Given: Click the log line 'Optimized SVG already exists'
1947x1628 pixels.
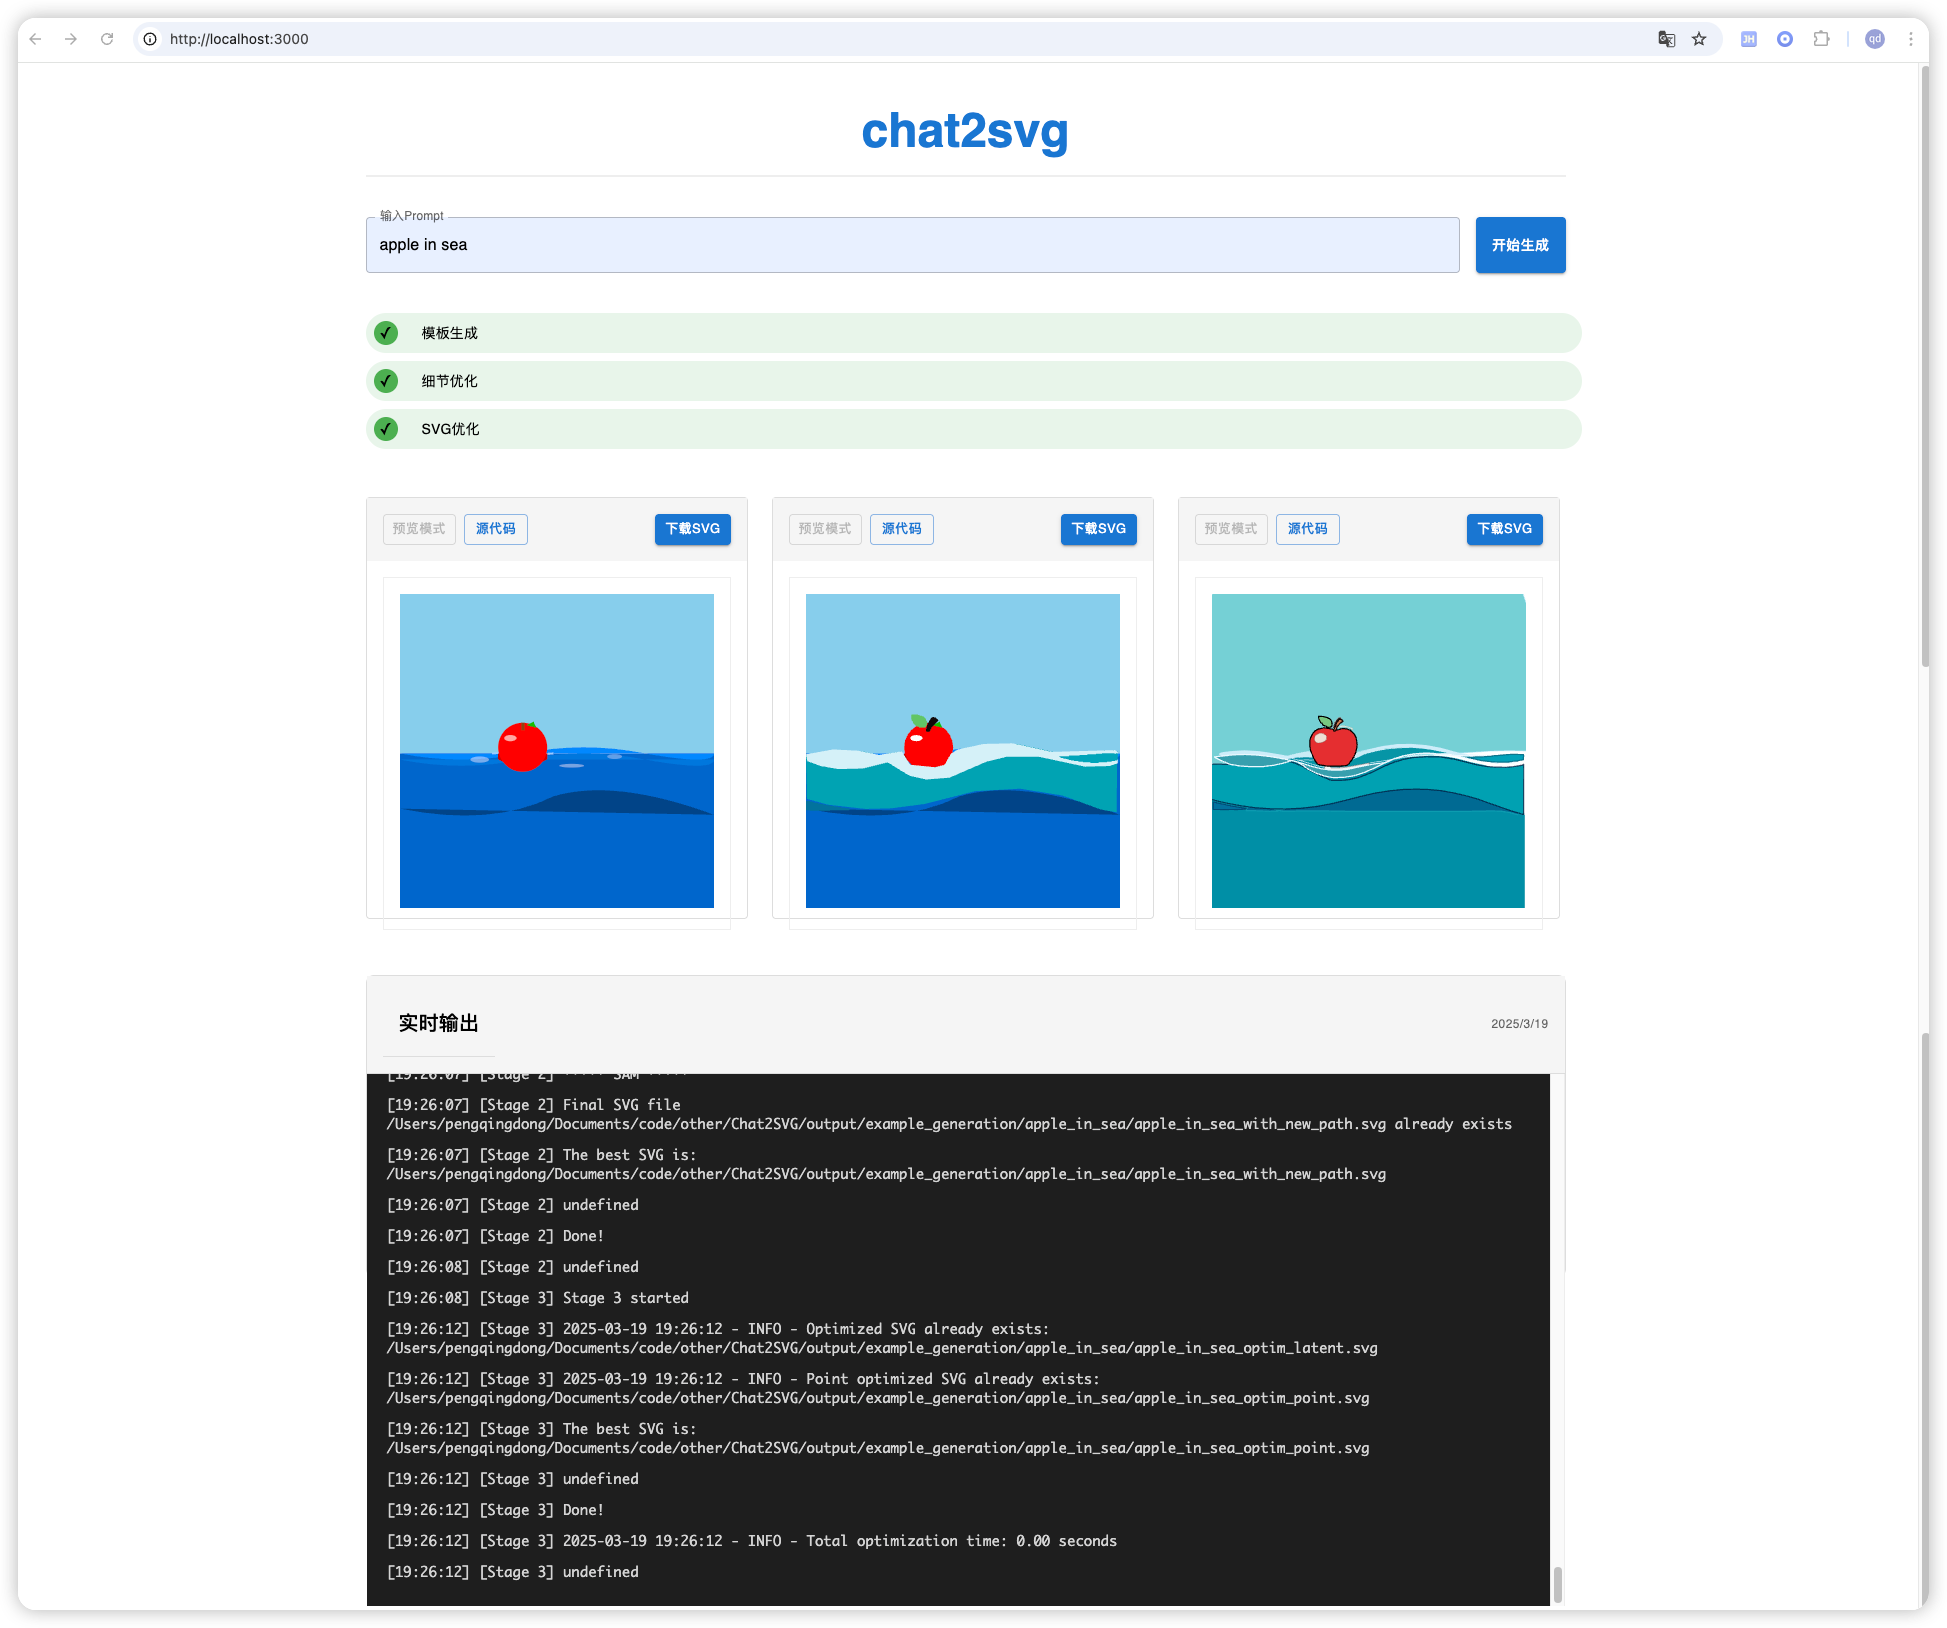Looking at the screenshot, I should click(881, 1338).
